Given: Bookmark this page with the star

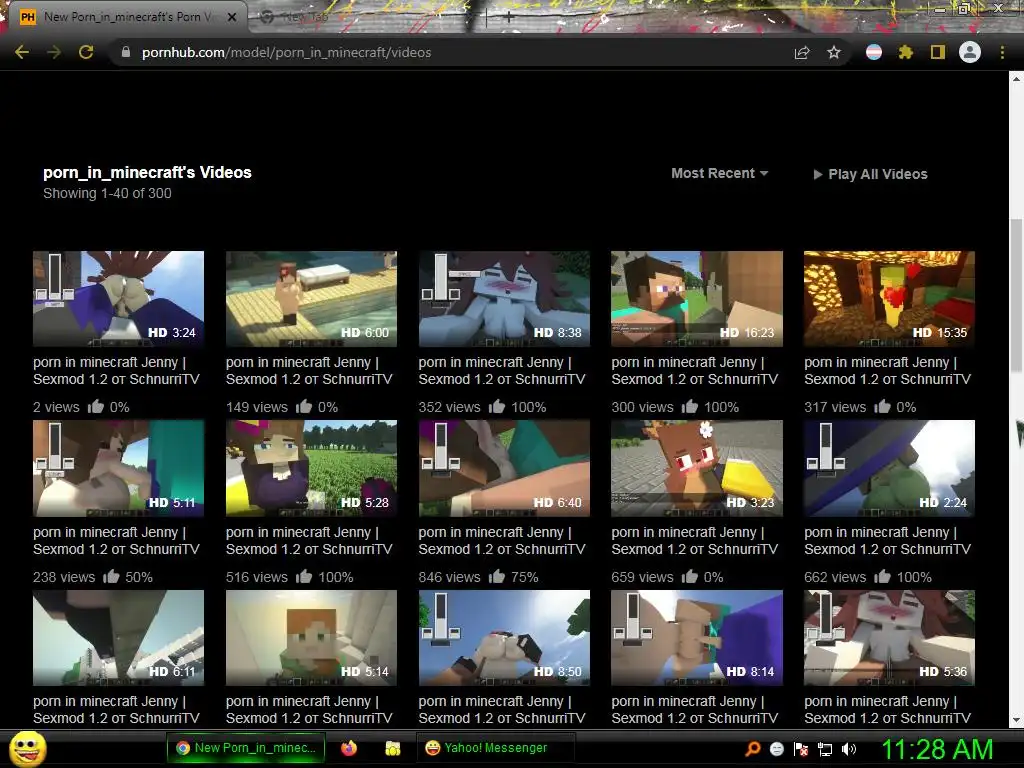Looking at the screenshot, I should [834, 52].
